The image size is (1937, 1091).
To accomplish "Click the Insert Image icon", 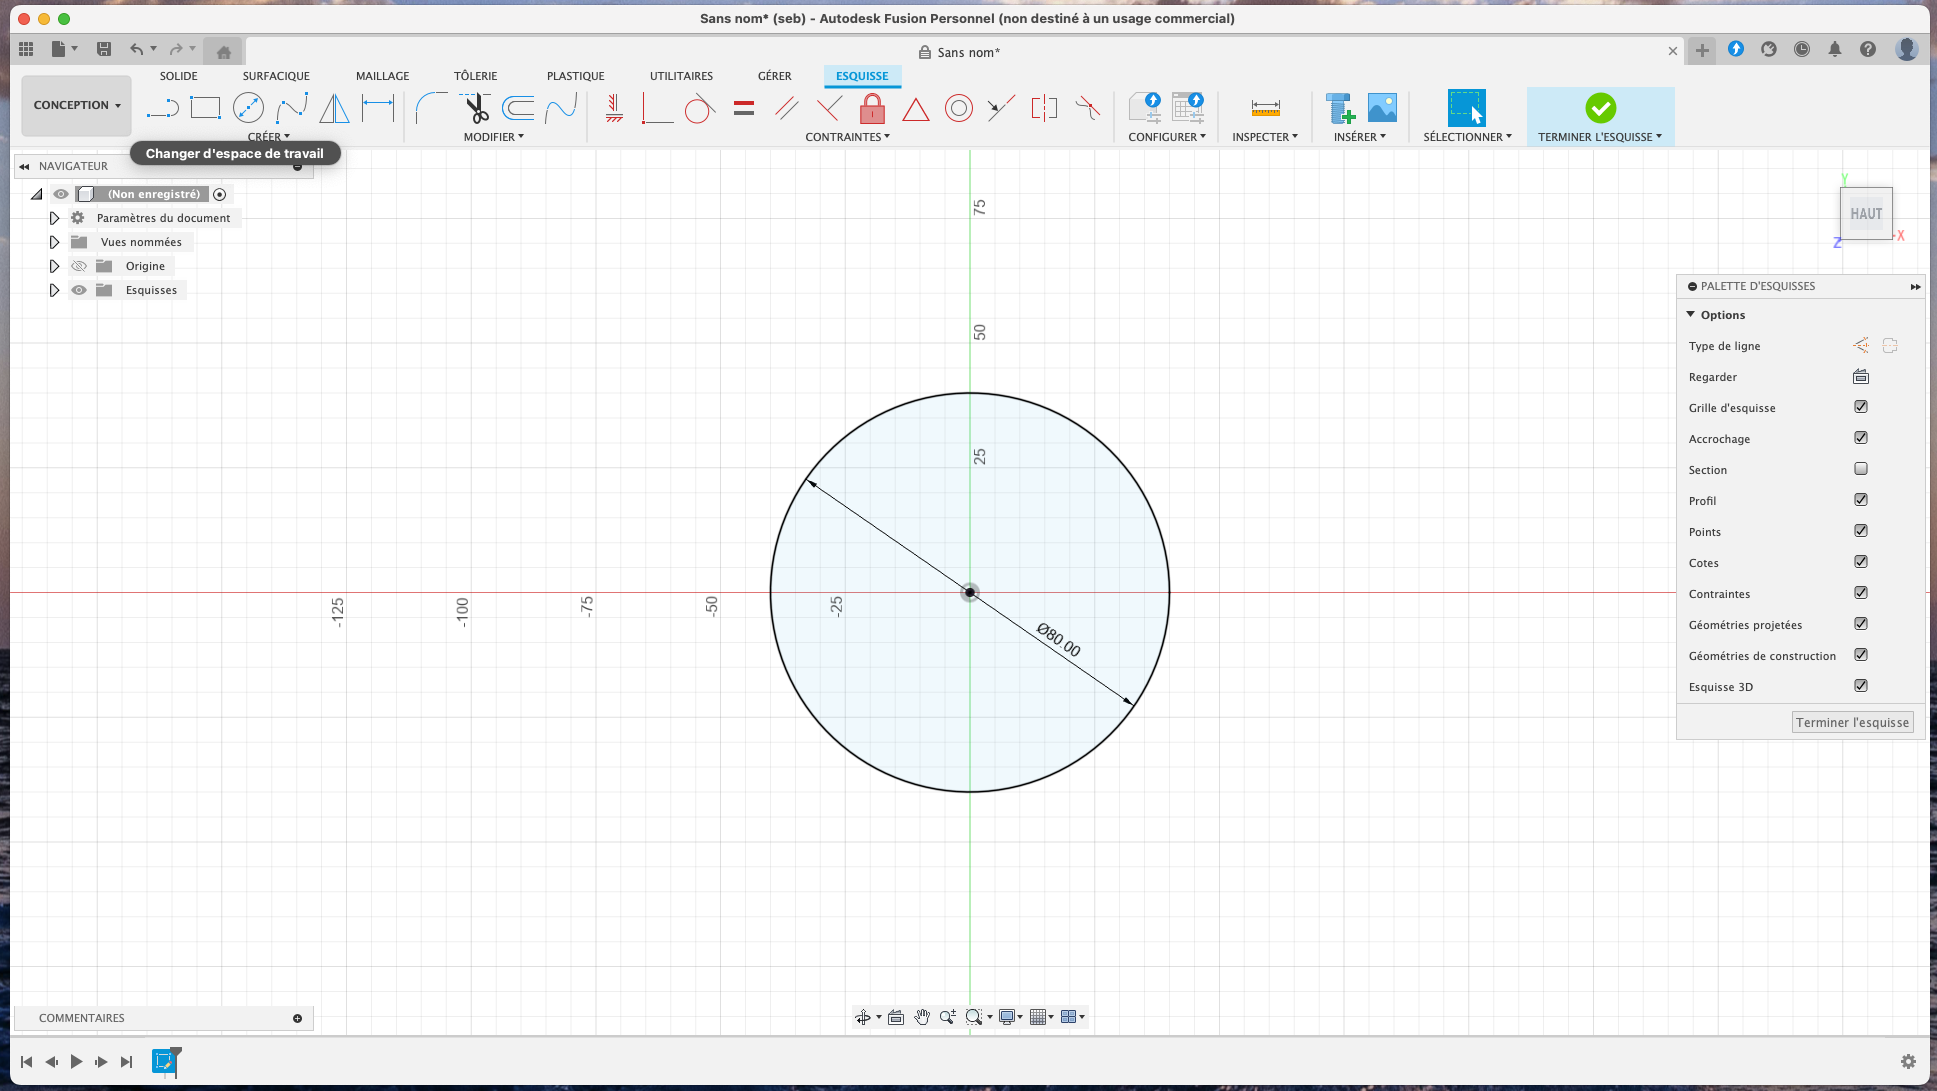I will click(x=1382, y=108).
